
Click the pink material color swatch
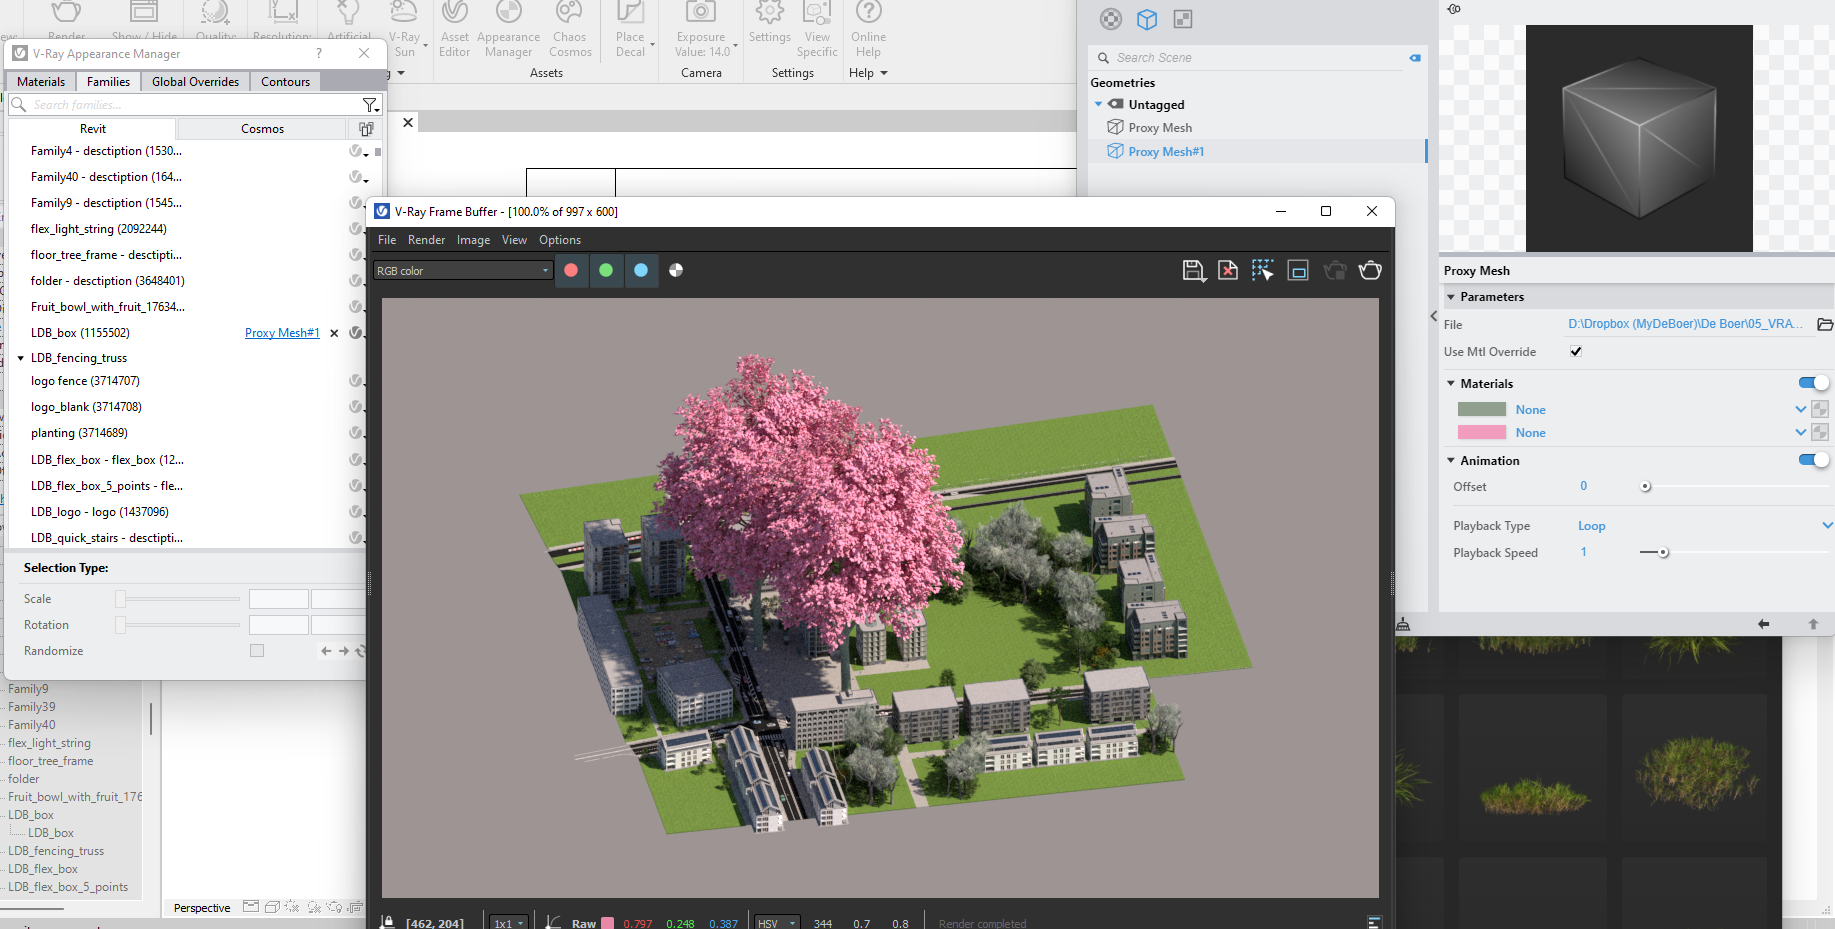coord(1482,432)
